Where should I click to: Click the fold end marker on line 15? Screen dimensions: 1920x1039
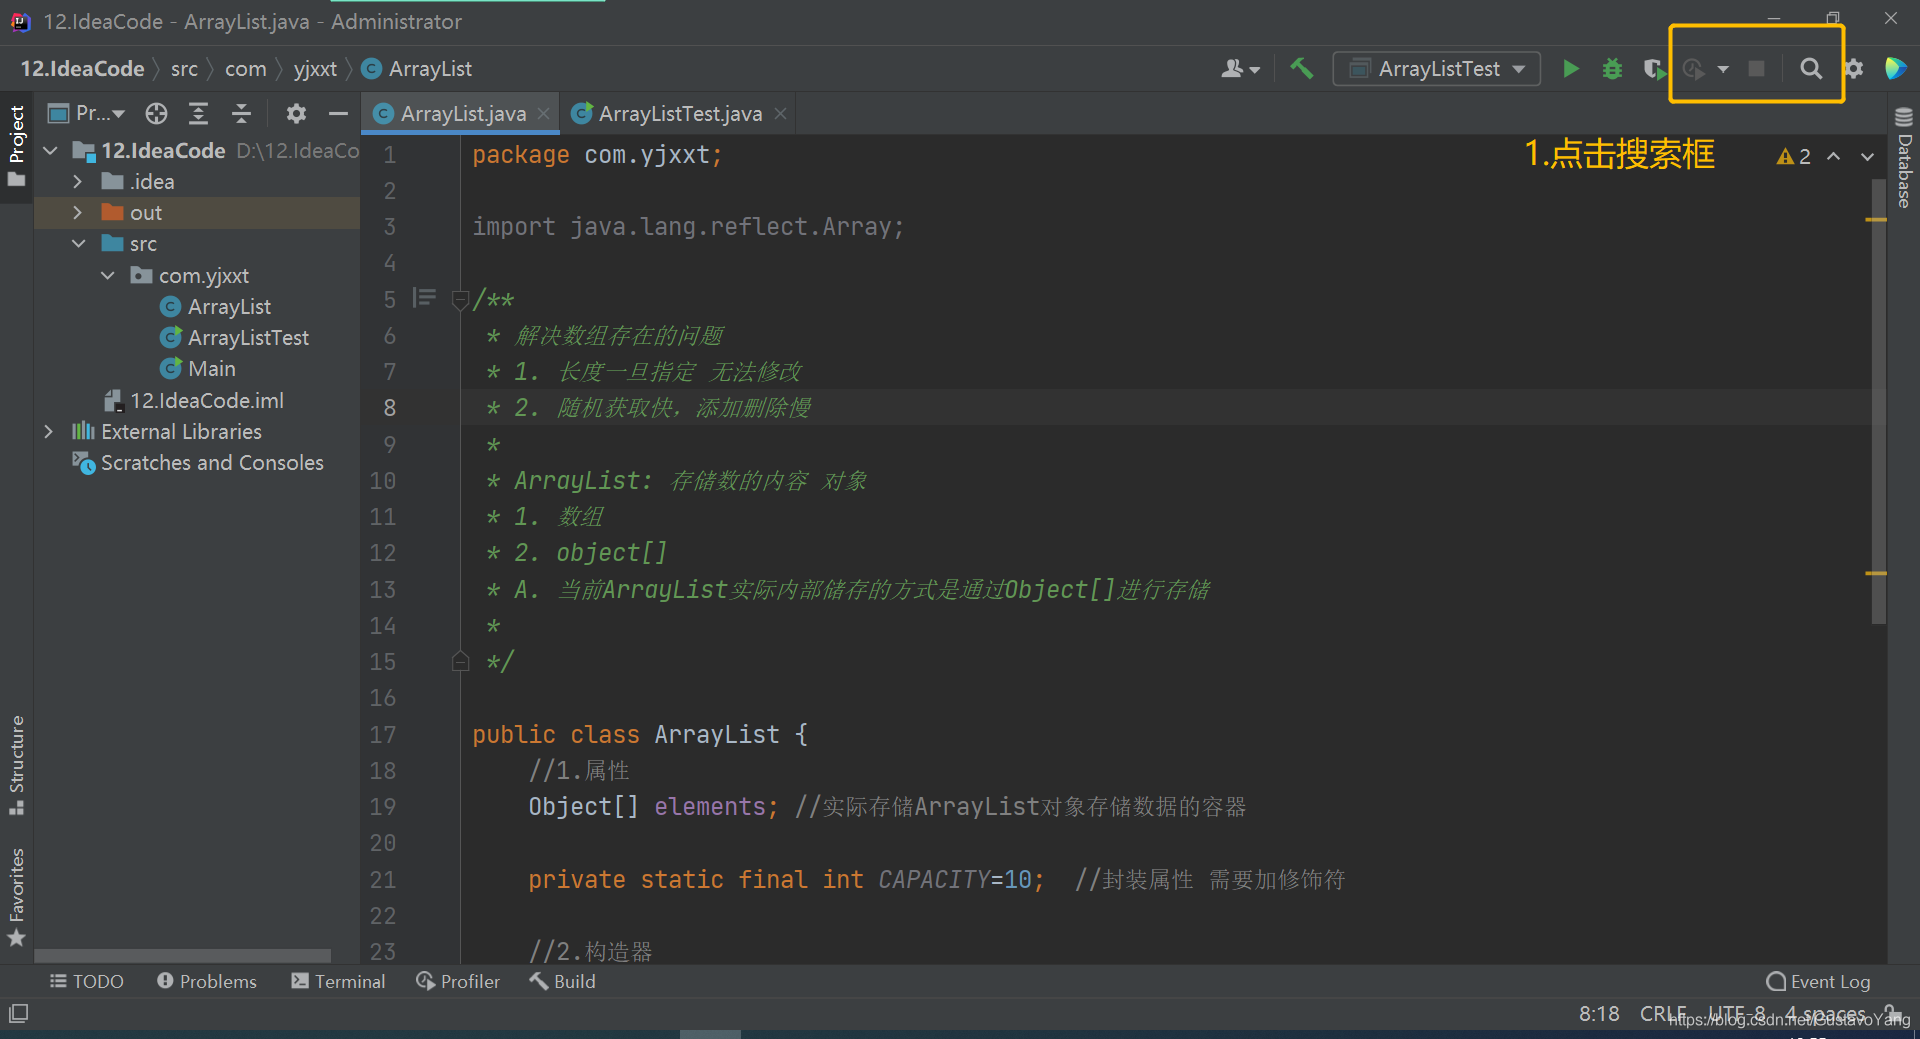tap(460, 661)
